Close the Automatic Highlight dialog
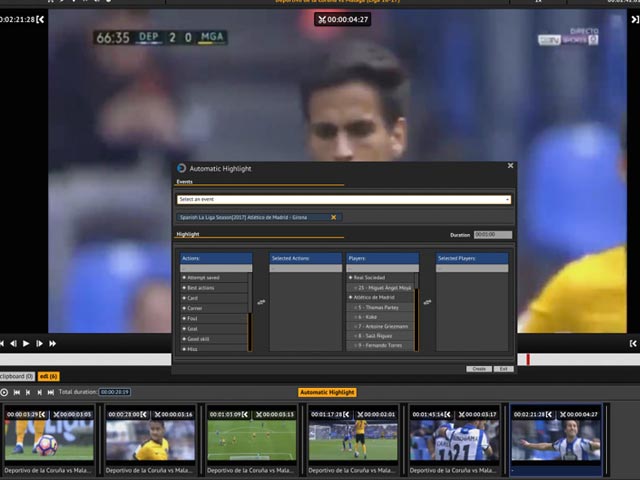Viewport: 640px width, 480px height. 510,166
